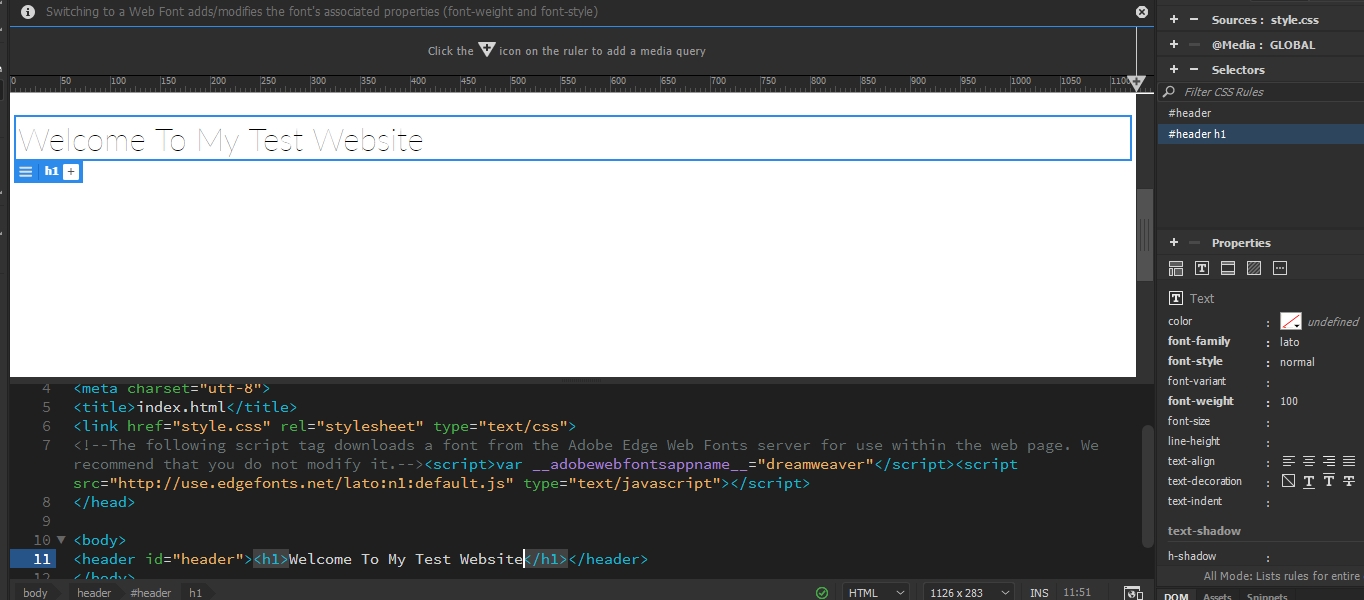Toggle center text-align for the rule
This screenshot has width=1364, height=600.
1309,461
